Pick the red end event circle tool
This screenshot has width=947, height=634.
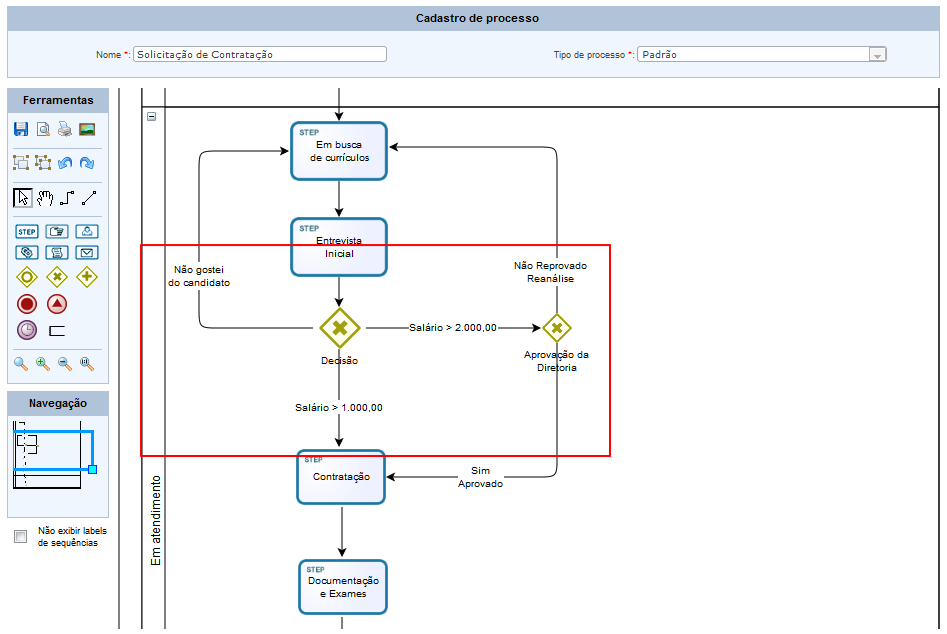click(x=27, y=303)
